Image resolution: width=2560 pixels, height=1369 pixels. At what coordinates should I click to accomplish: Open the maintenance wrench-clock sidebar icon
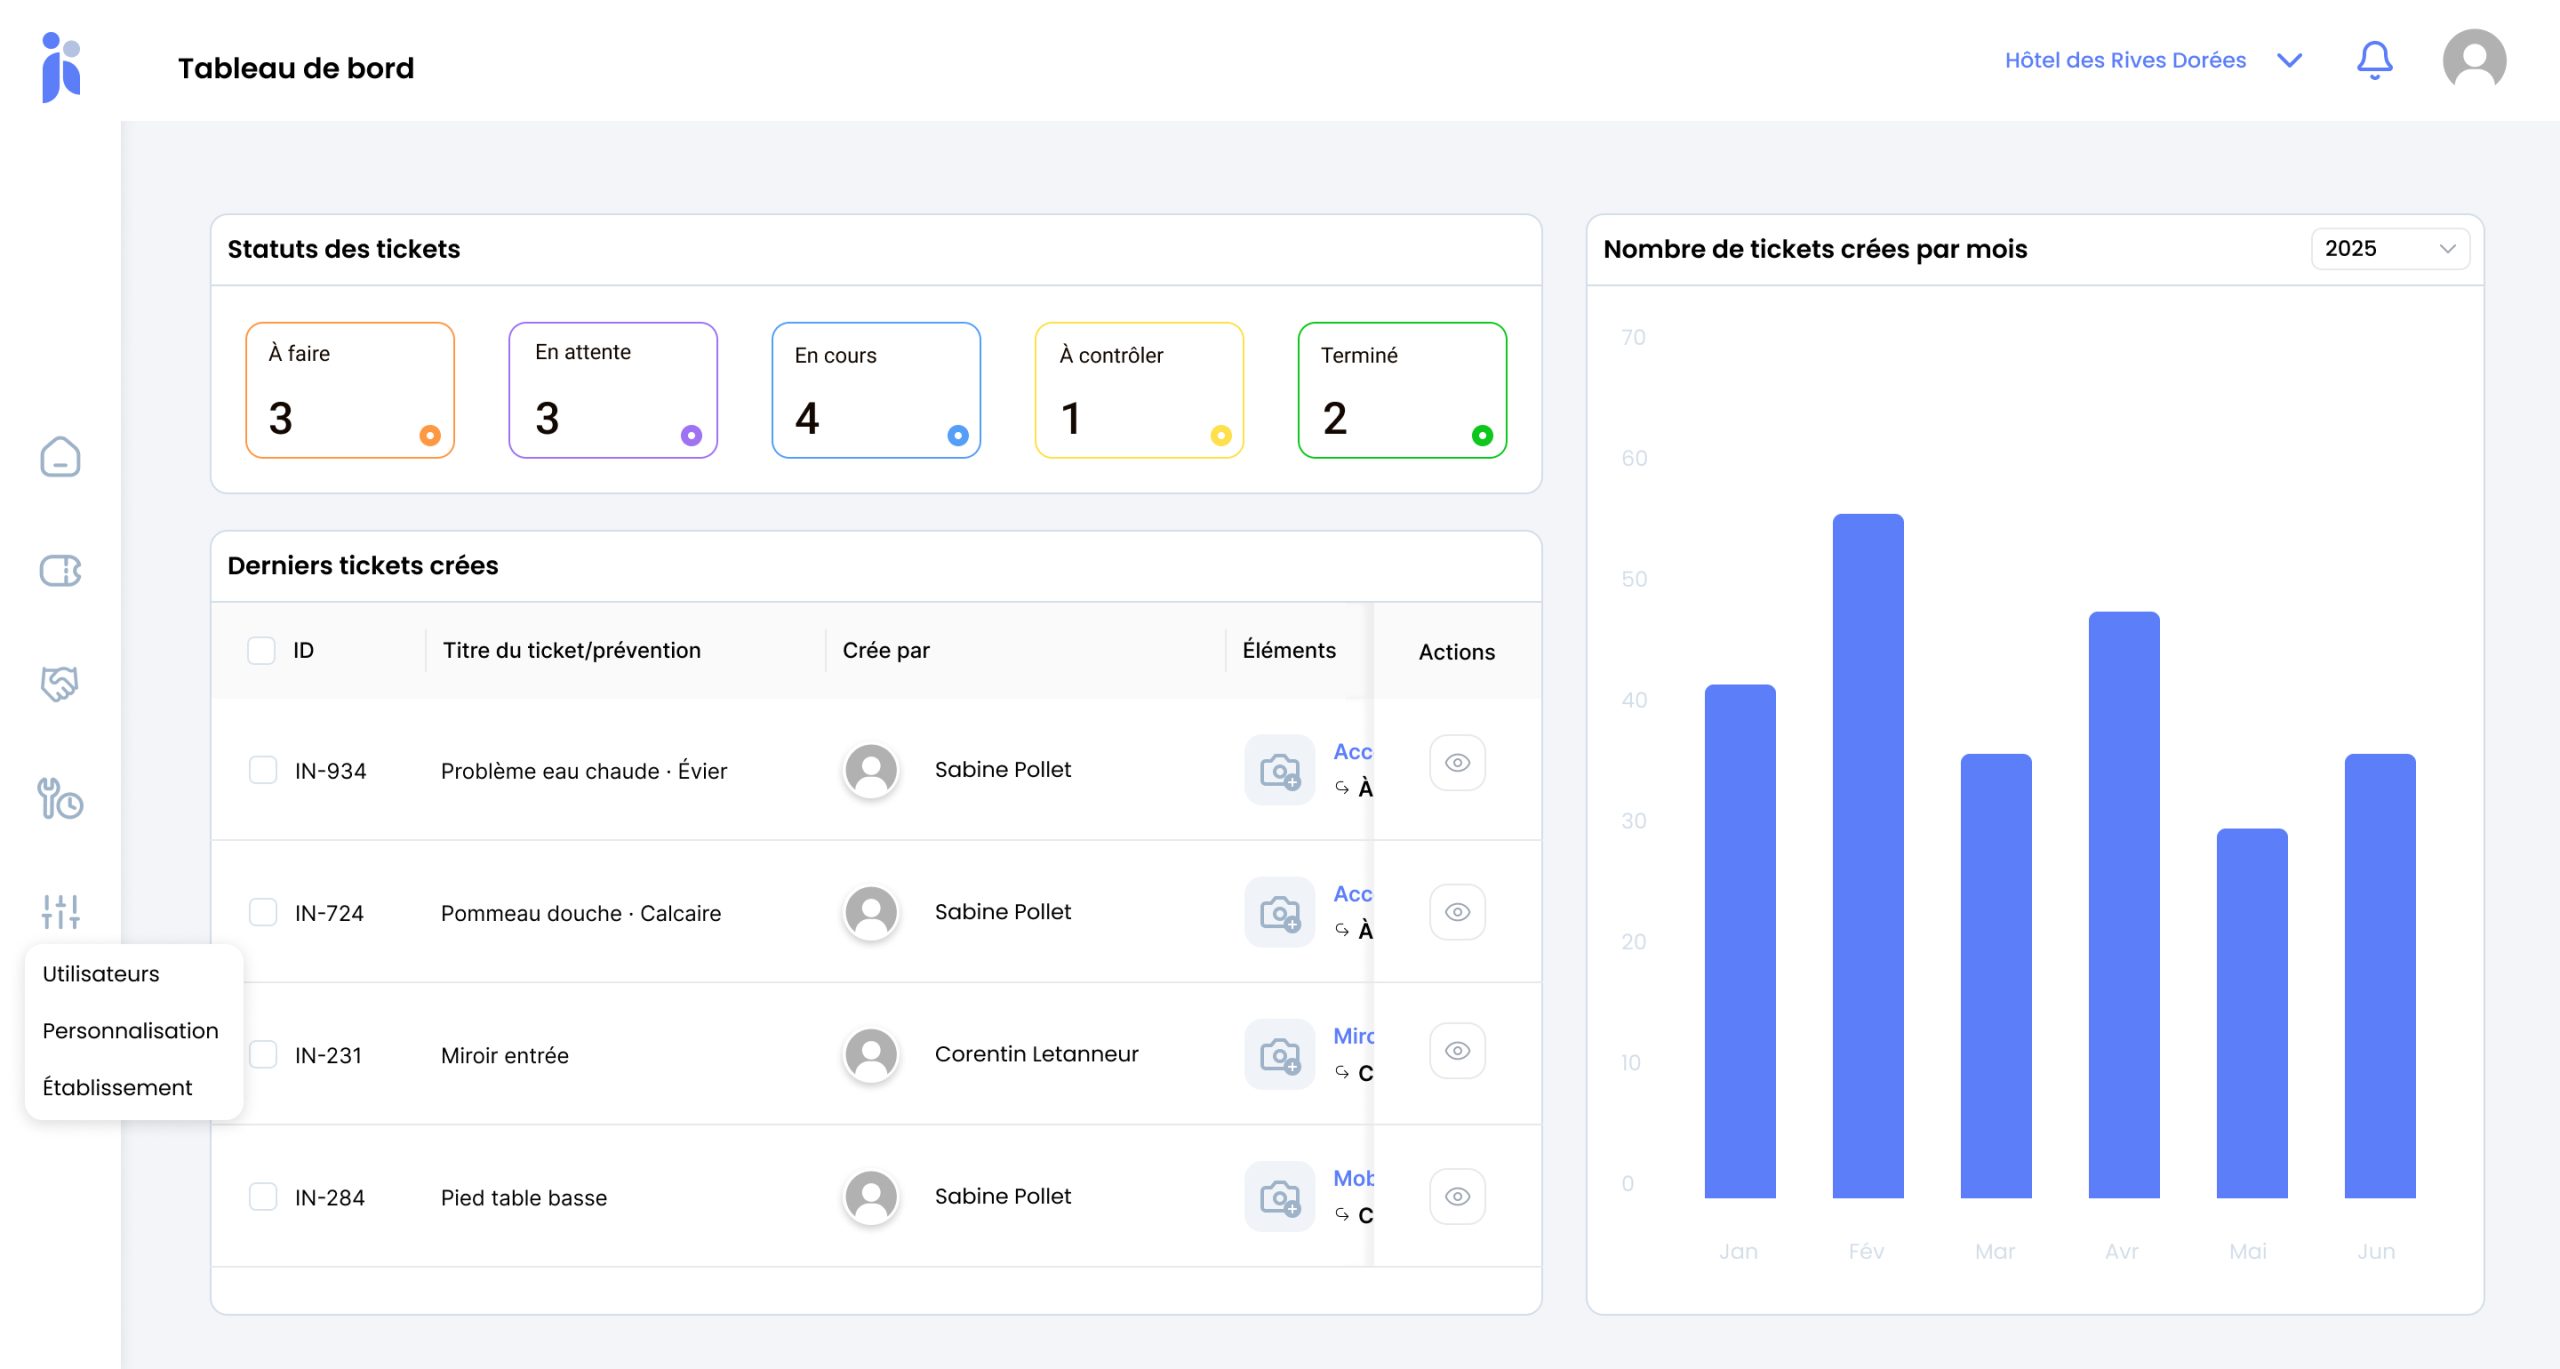point(60,799)
